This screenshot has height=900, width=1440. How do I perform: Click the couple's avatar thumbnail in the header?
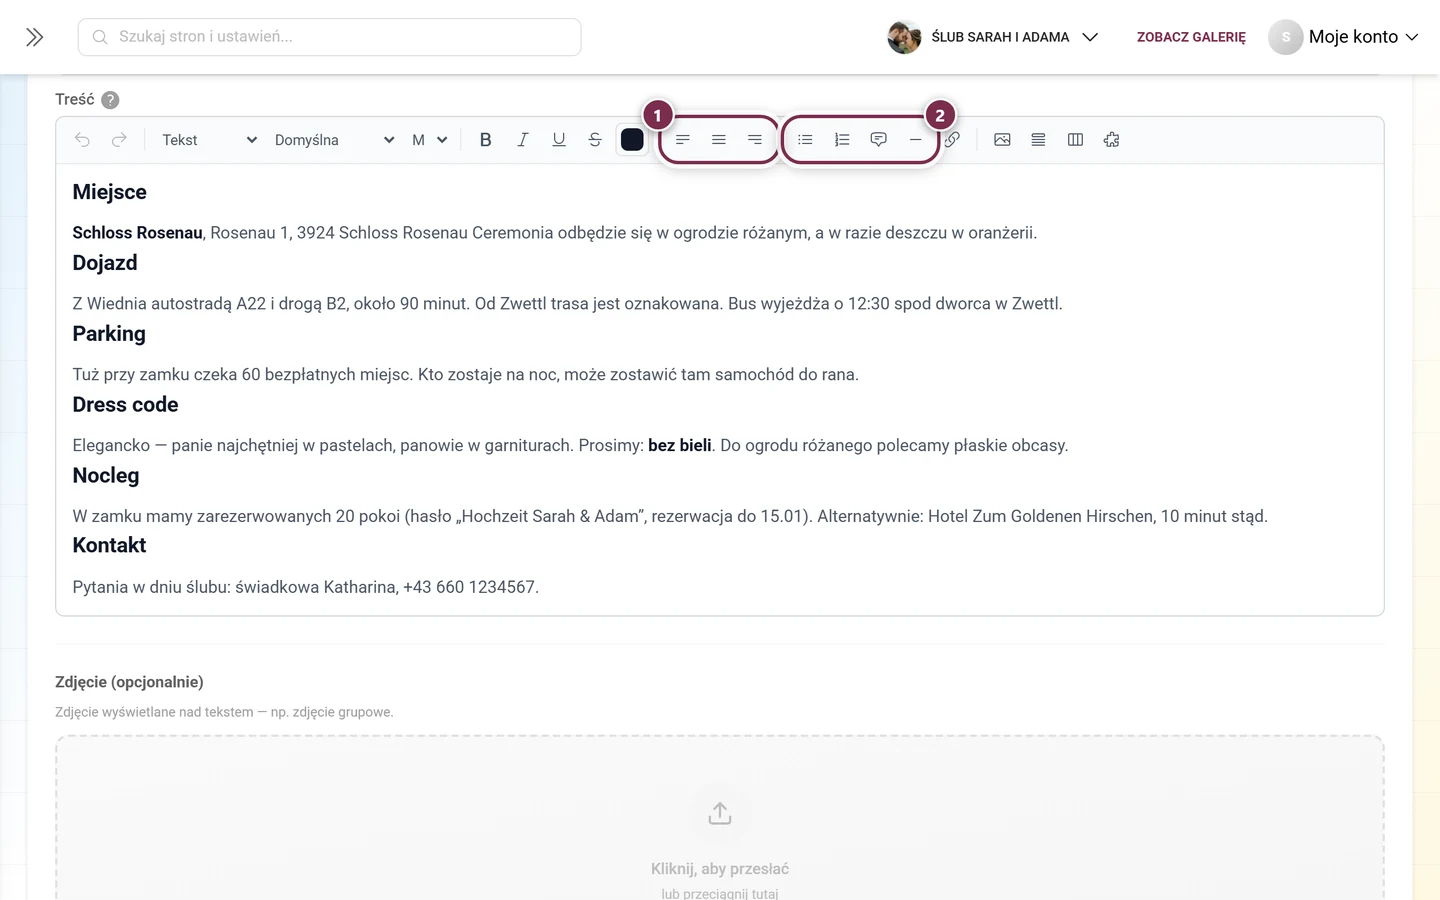(904, 37)
